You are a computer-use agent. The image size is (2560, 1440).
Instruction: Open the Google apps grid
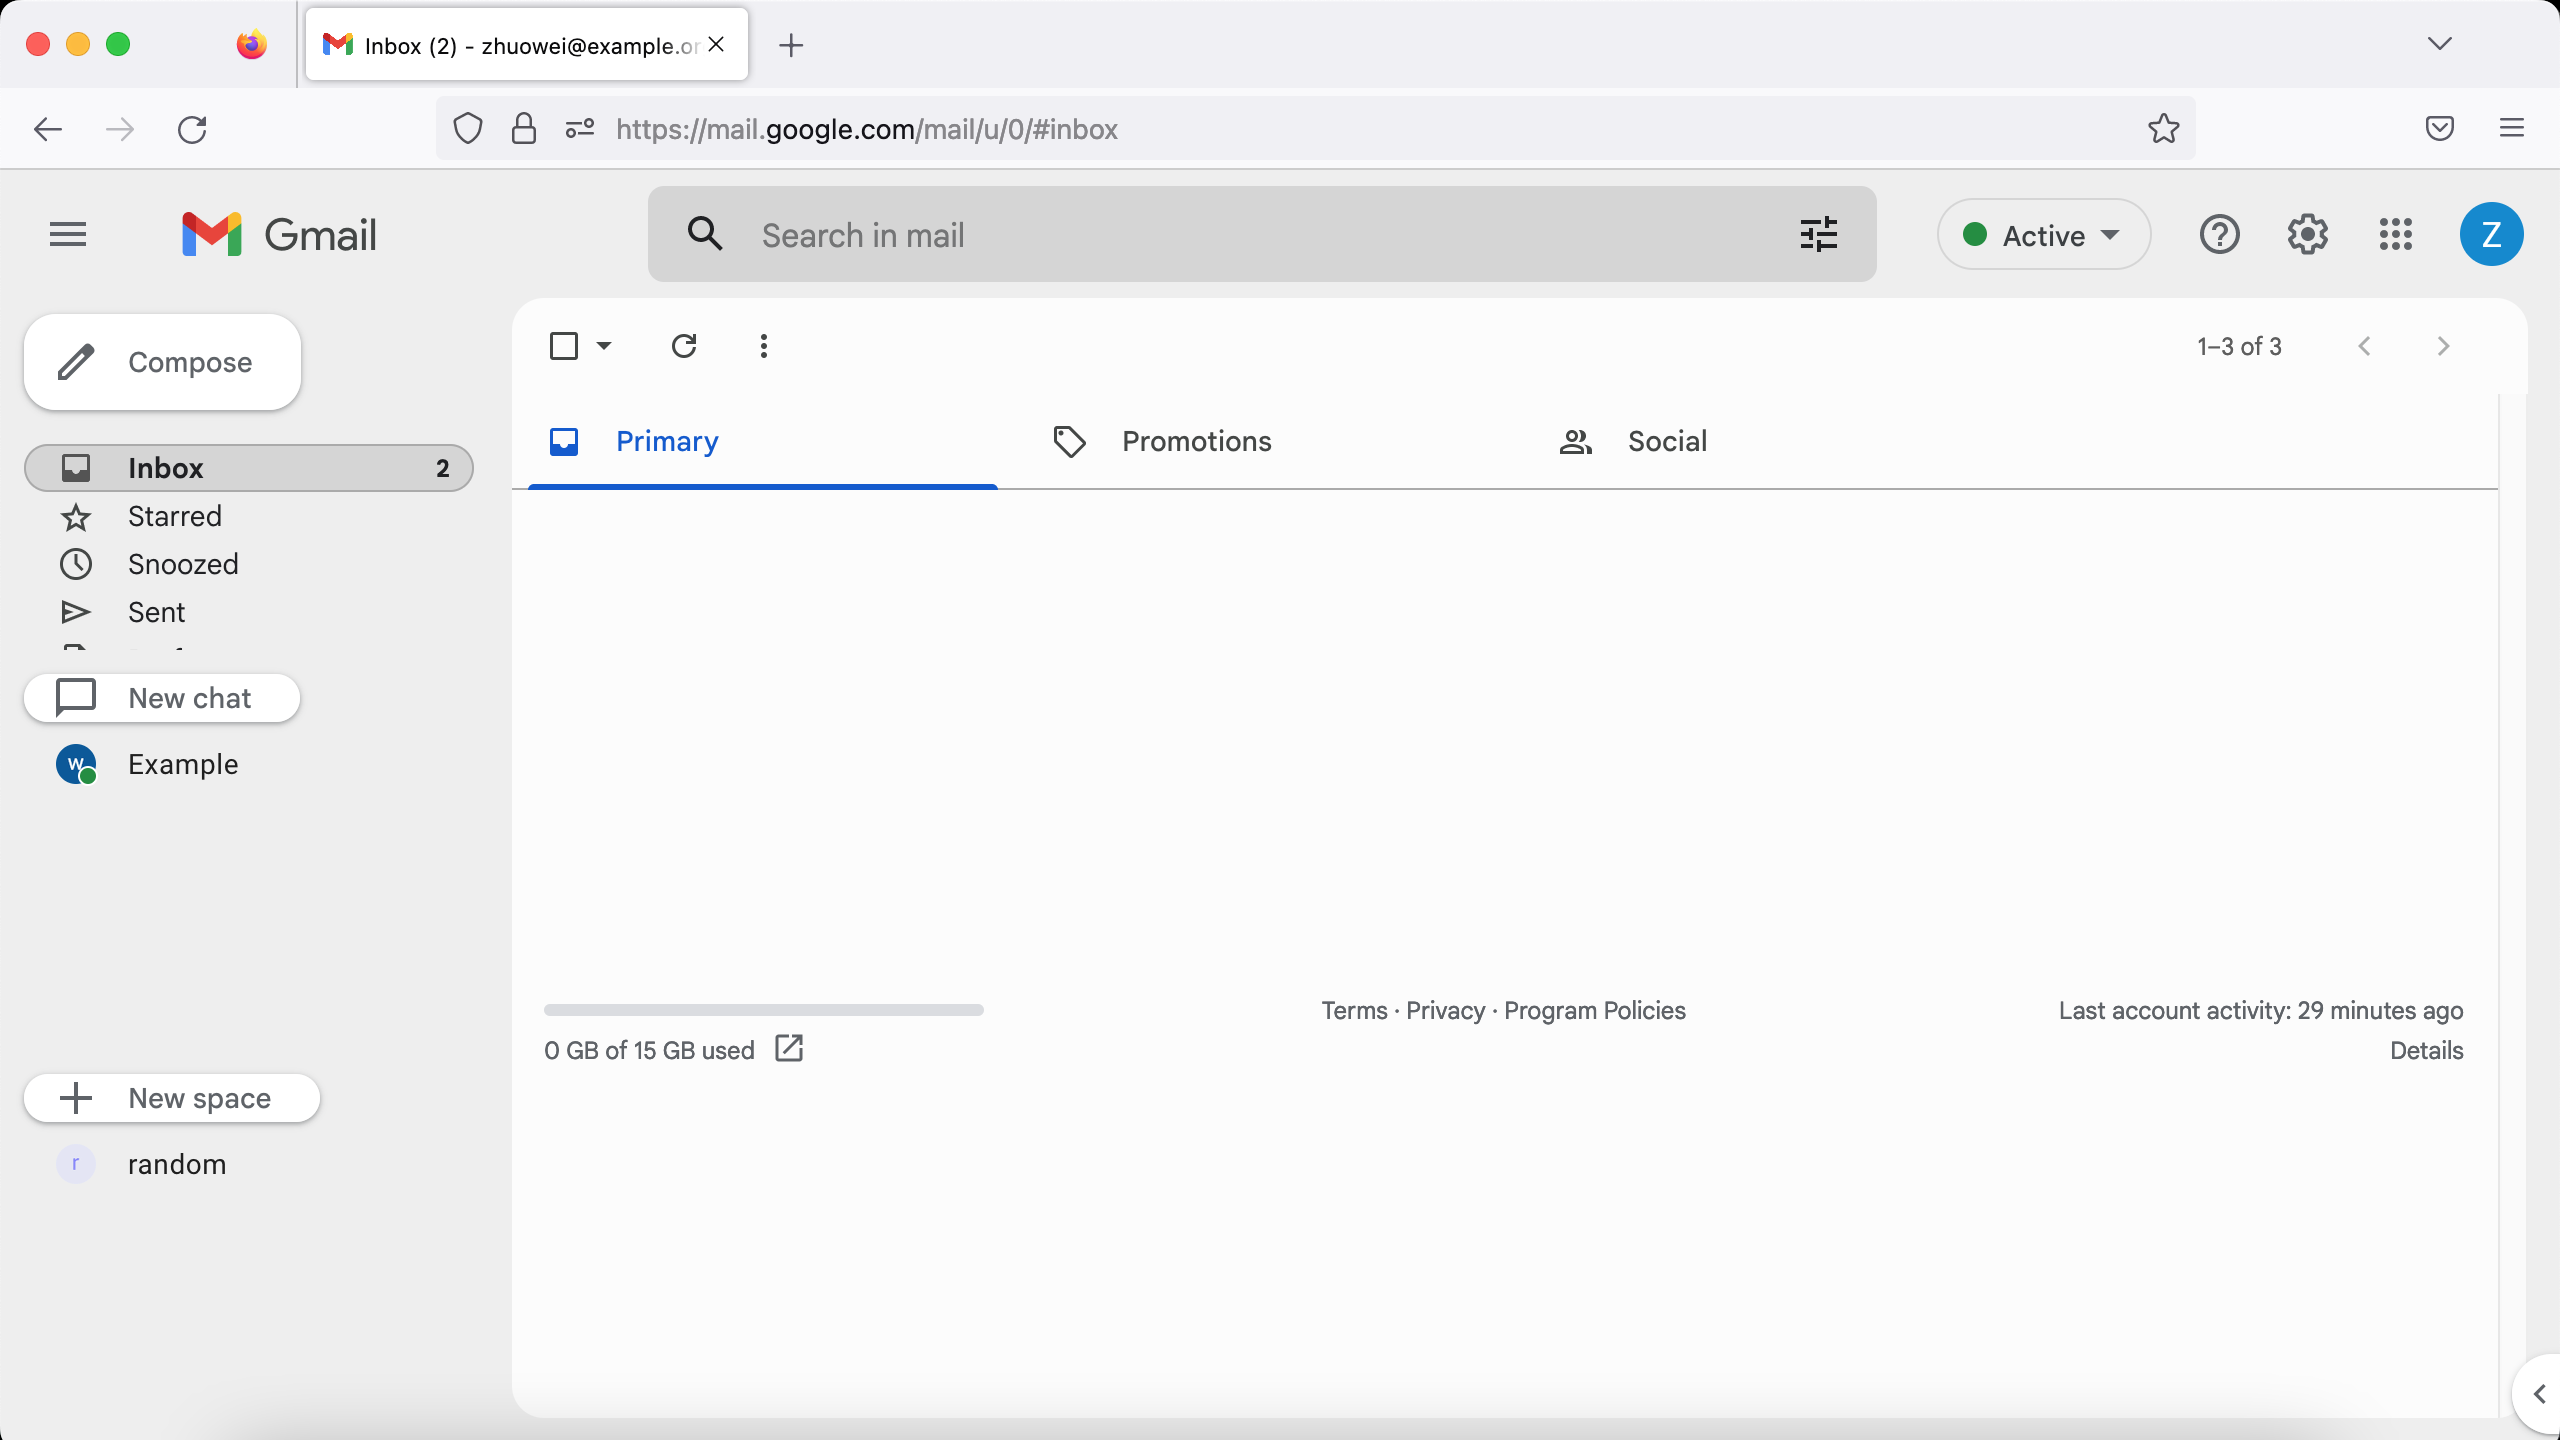(x=2395, y=234)
